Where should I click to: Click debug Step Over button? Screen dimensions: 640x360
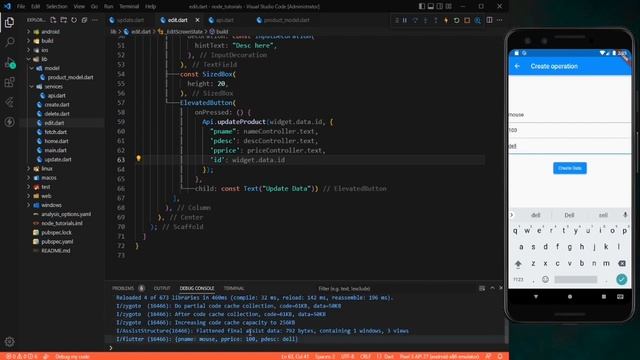point(415,20)
